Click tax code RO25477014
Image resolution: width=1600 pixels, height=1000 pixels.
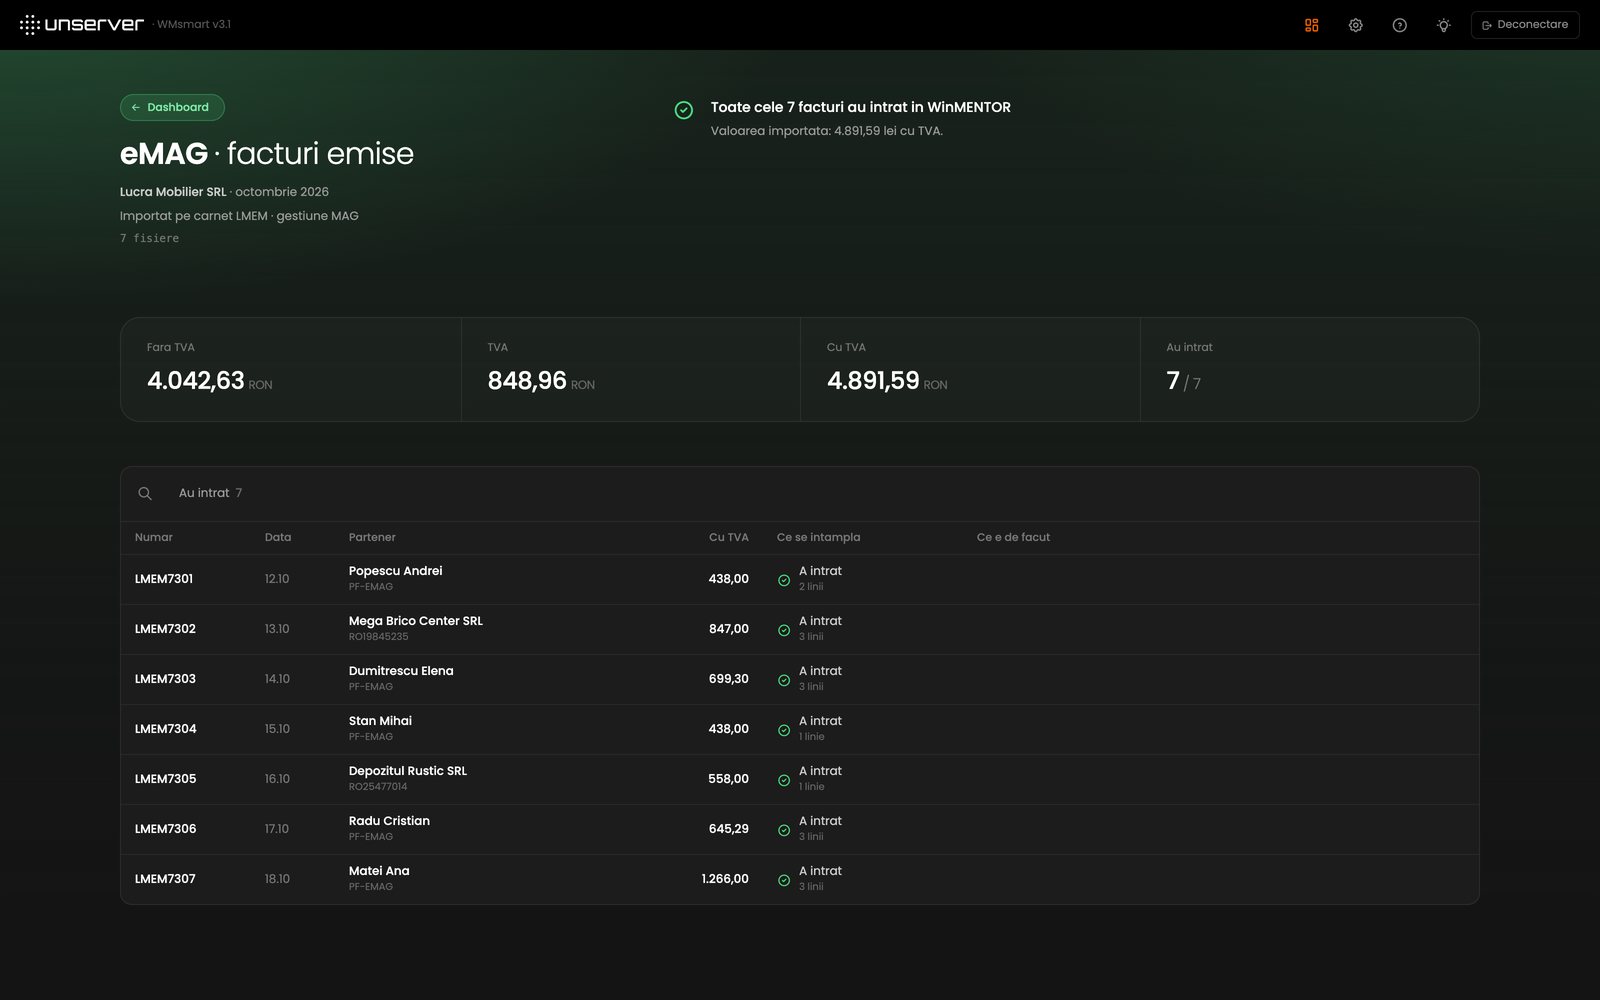point(378,787)
